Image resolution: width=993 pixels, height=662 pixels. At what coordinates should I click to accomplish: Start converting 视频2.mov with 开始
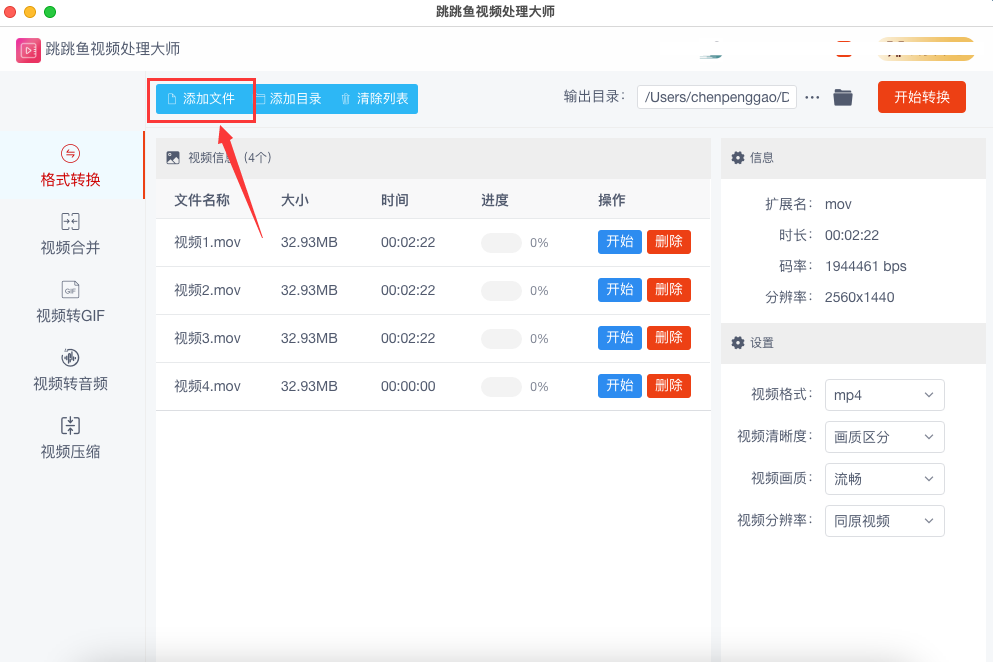tap(619, 290)
